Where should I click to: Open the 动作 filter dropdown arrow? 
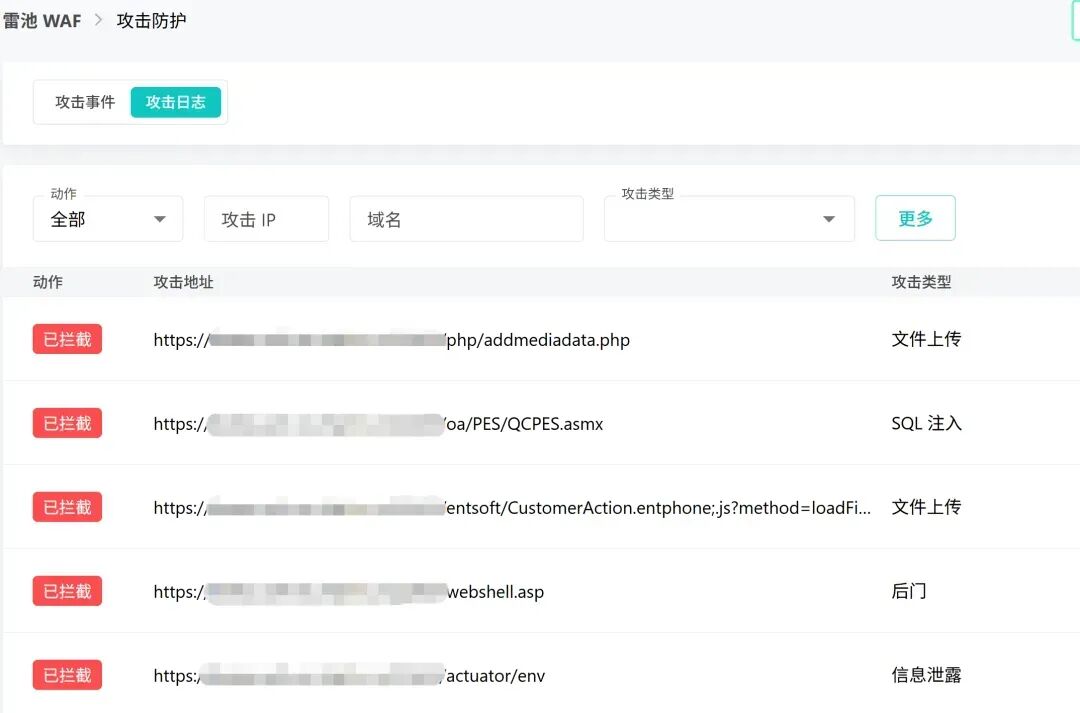(159, 218)
